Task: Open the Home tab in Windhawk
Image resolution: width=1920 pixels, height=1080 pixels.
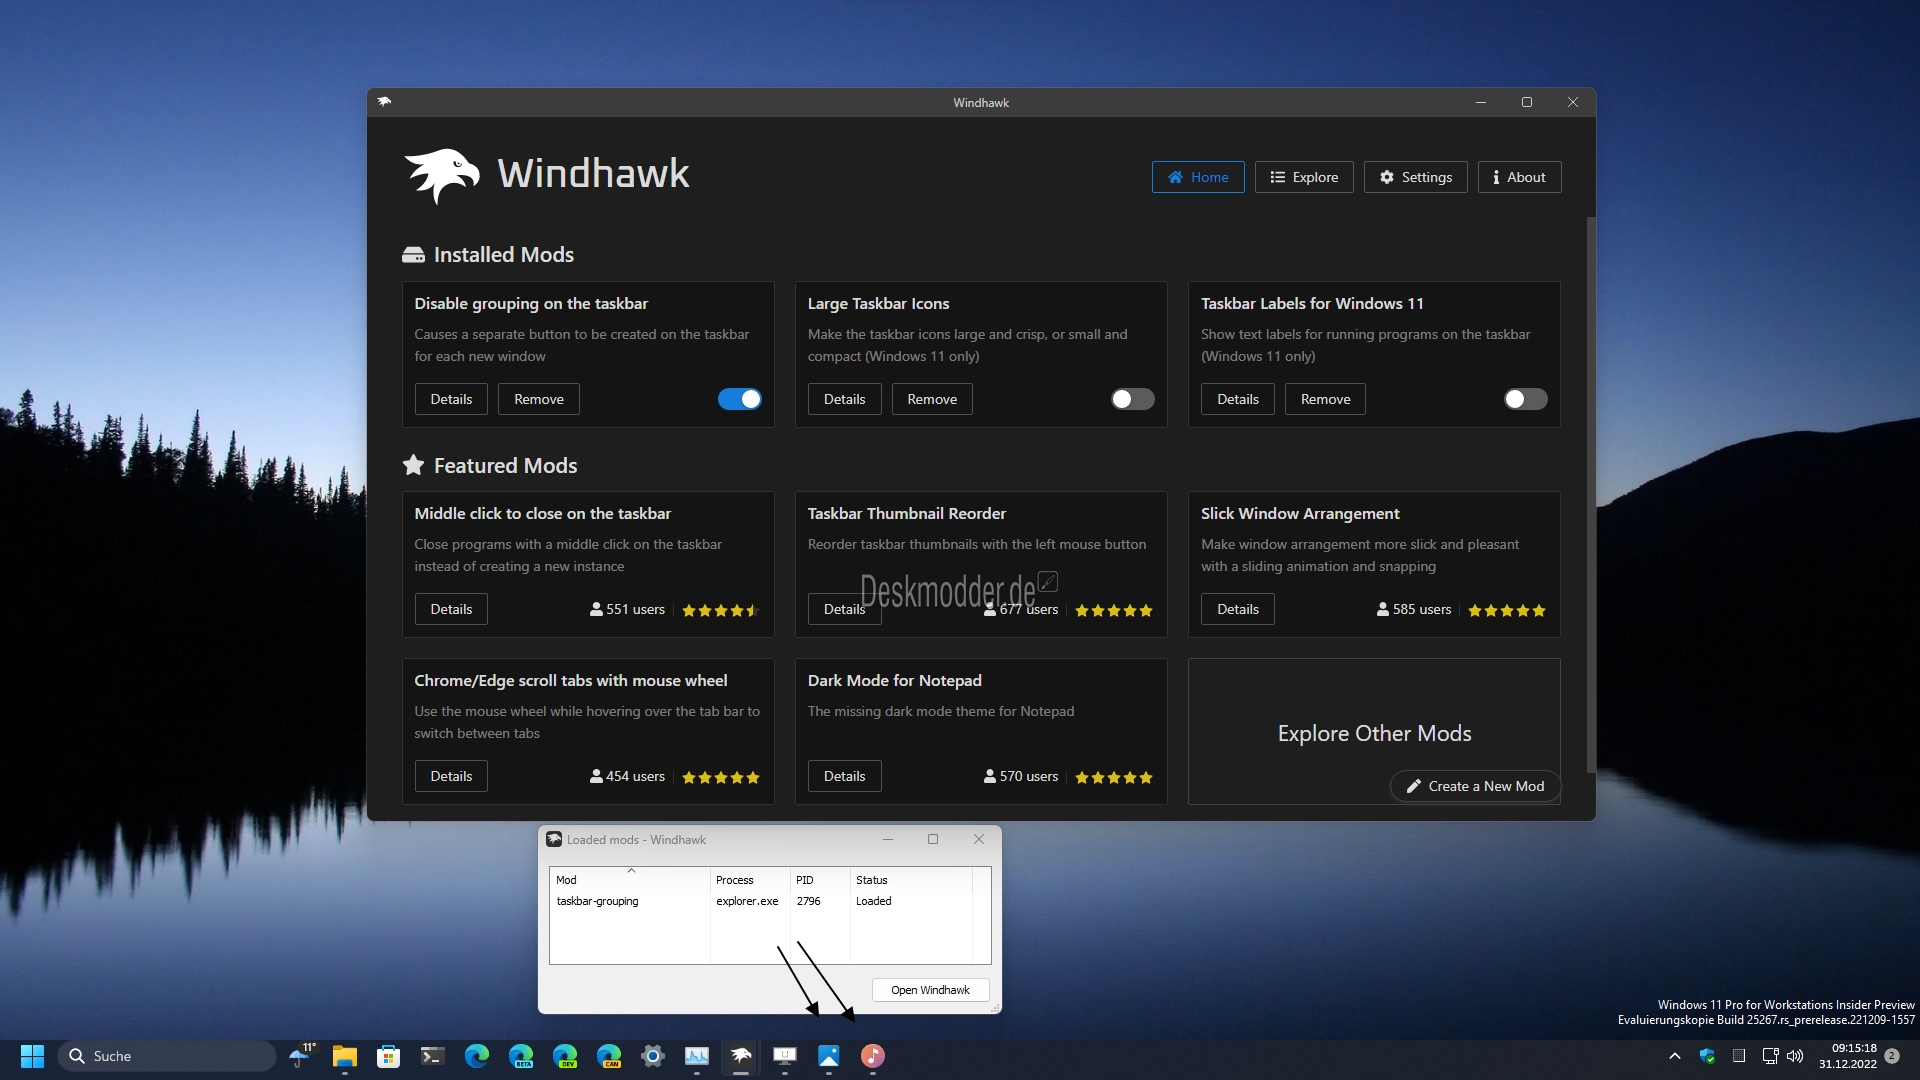Action: (x=1198, y=177)
